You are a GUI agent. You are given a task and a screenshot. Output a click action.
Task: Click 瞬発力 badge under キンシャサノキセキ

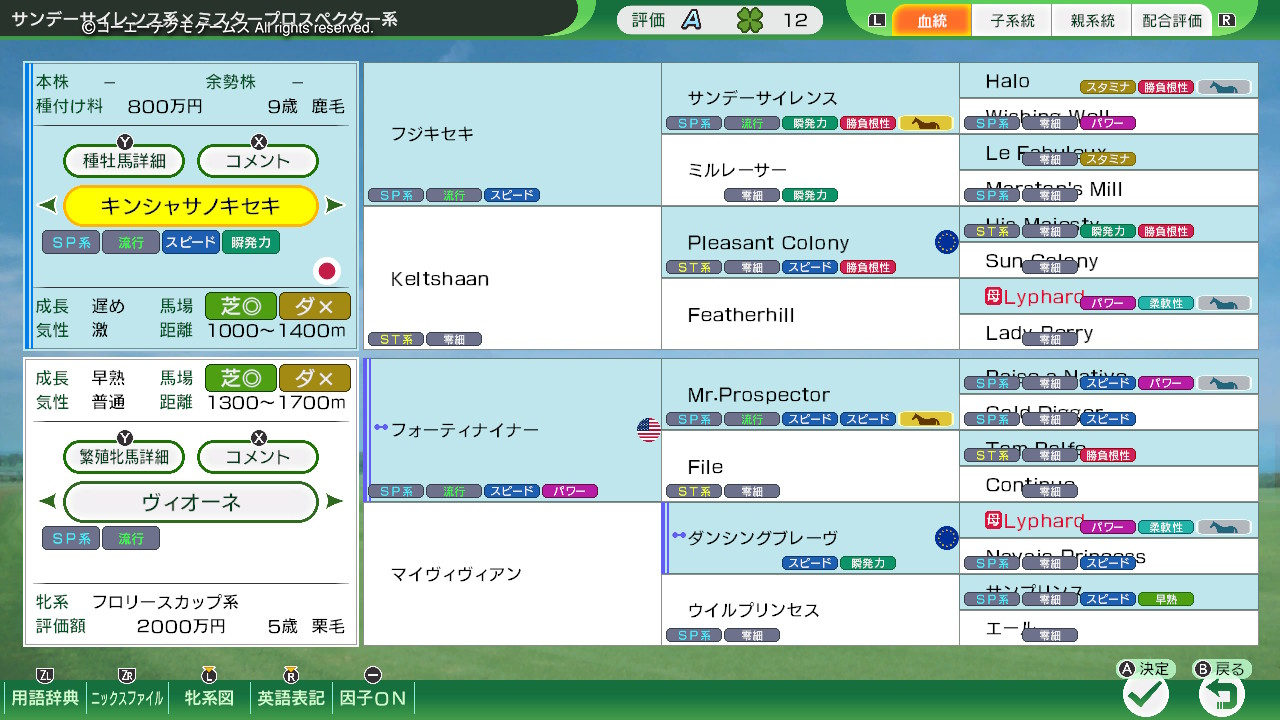[x=251, y=242]
